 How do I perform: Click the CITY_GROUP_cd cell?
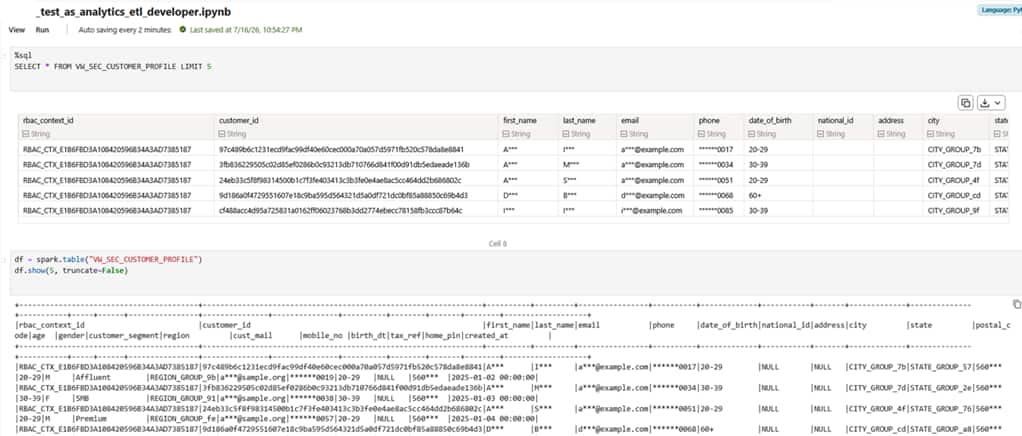tap(956, 195)
